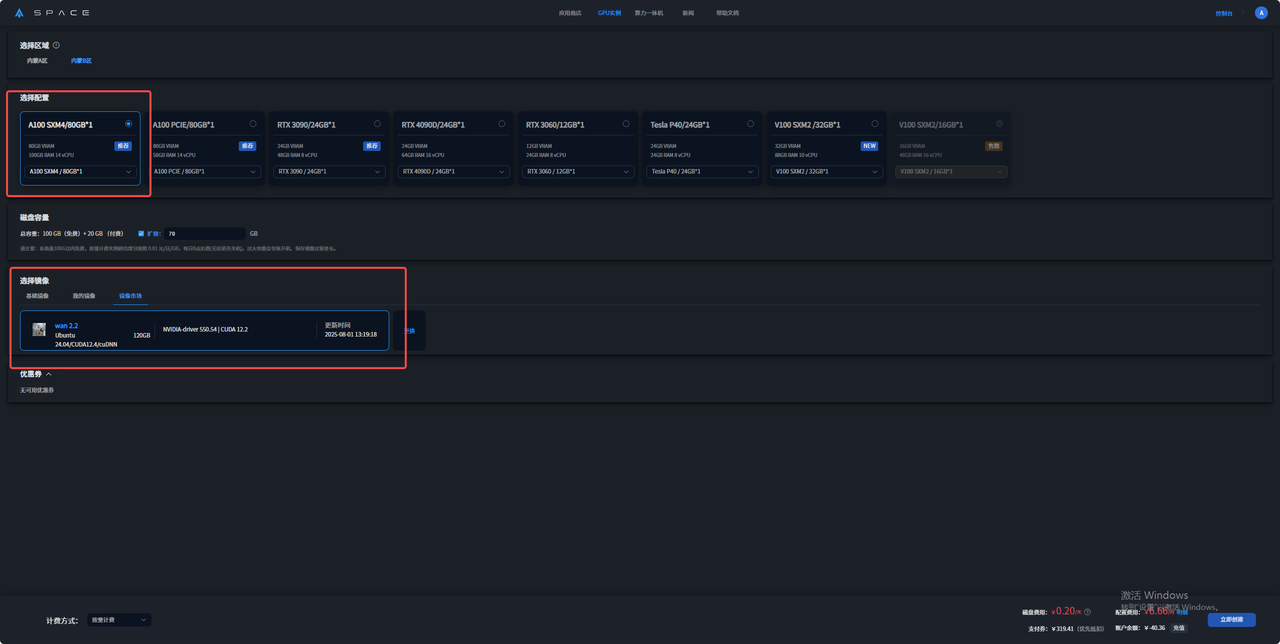
Task: Click the NEW badge on V100 SXM2/32GB card
Action: tap(869, 146)
